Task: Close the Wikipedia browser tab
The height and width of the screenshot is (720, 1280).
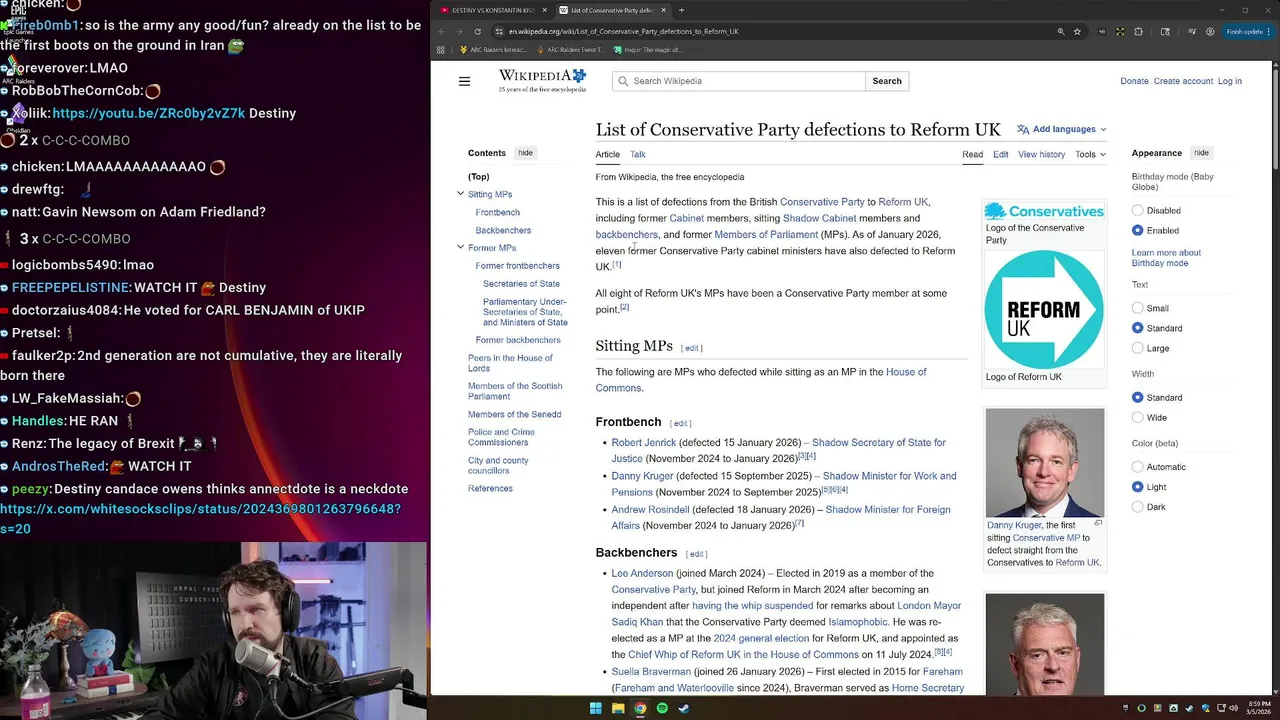Action: click(x=663, y=10)
